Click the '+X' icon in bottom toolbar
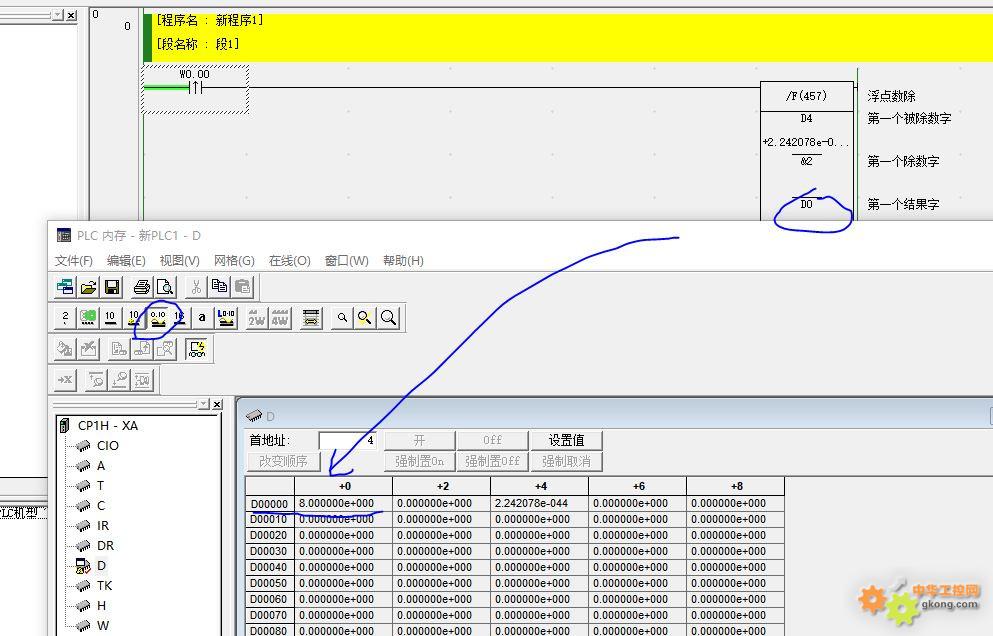The image size is (993, 636). click(x=65, y=380)
